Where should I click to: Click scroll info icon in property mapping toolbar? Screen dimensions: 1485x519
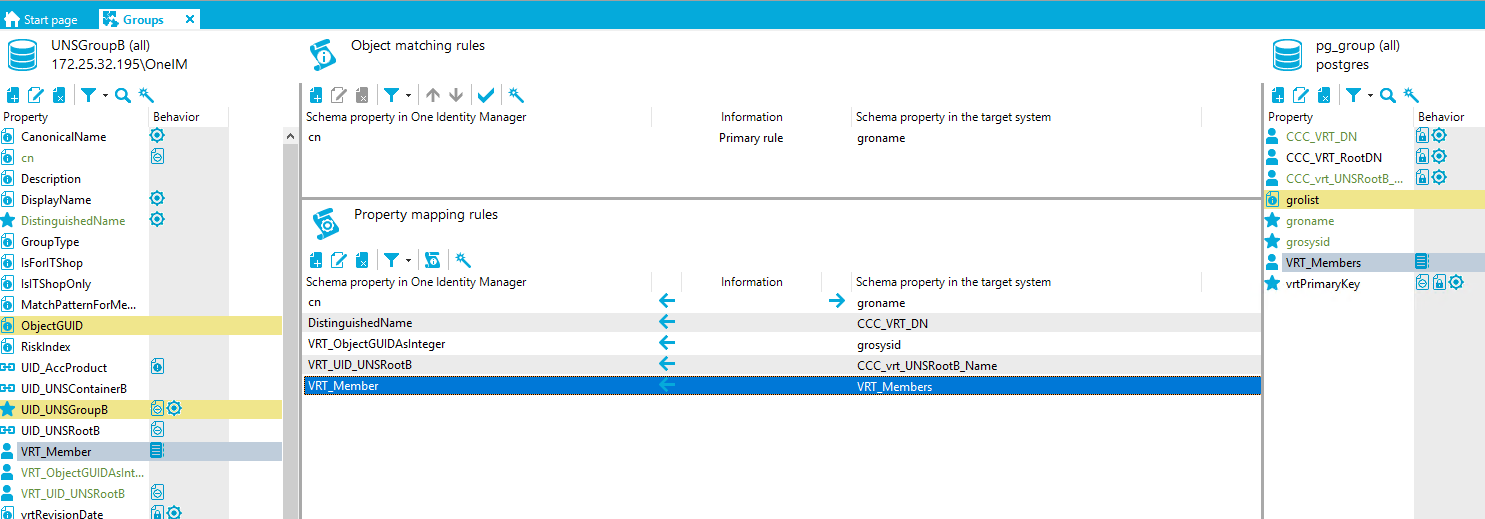click(x=433, y=260)
